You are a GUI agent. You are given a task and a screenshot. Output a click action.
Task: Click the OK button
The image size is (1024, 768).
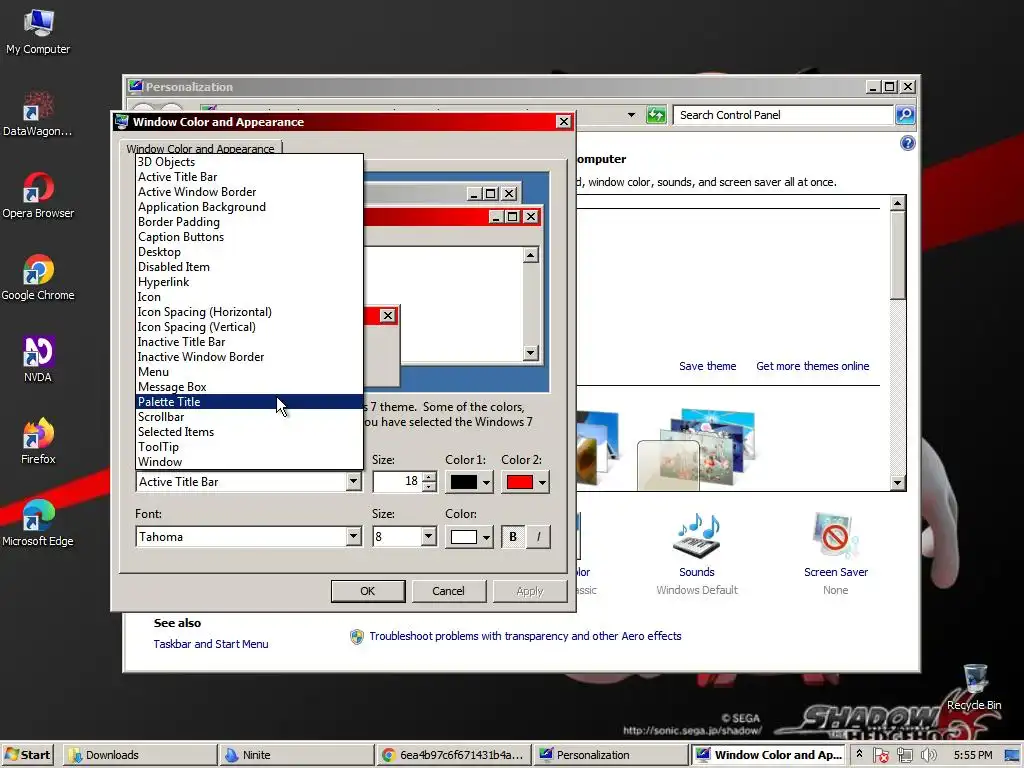click(x=368, y=591)
